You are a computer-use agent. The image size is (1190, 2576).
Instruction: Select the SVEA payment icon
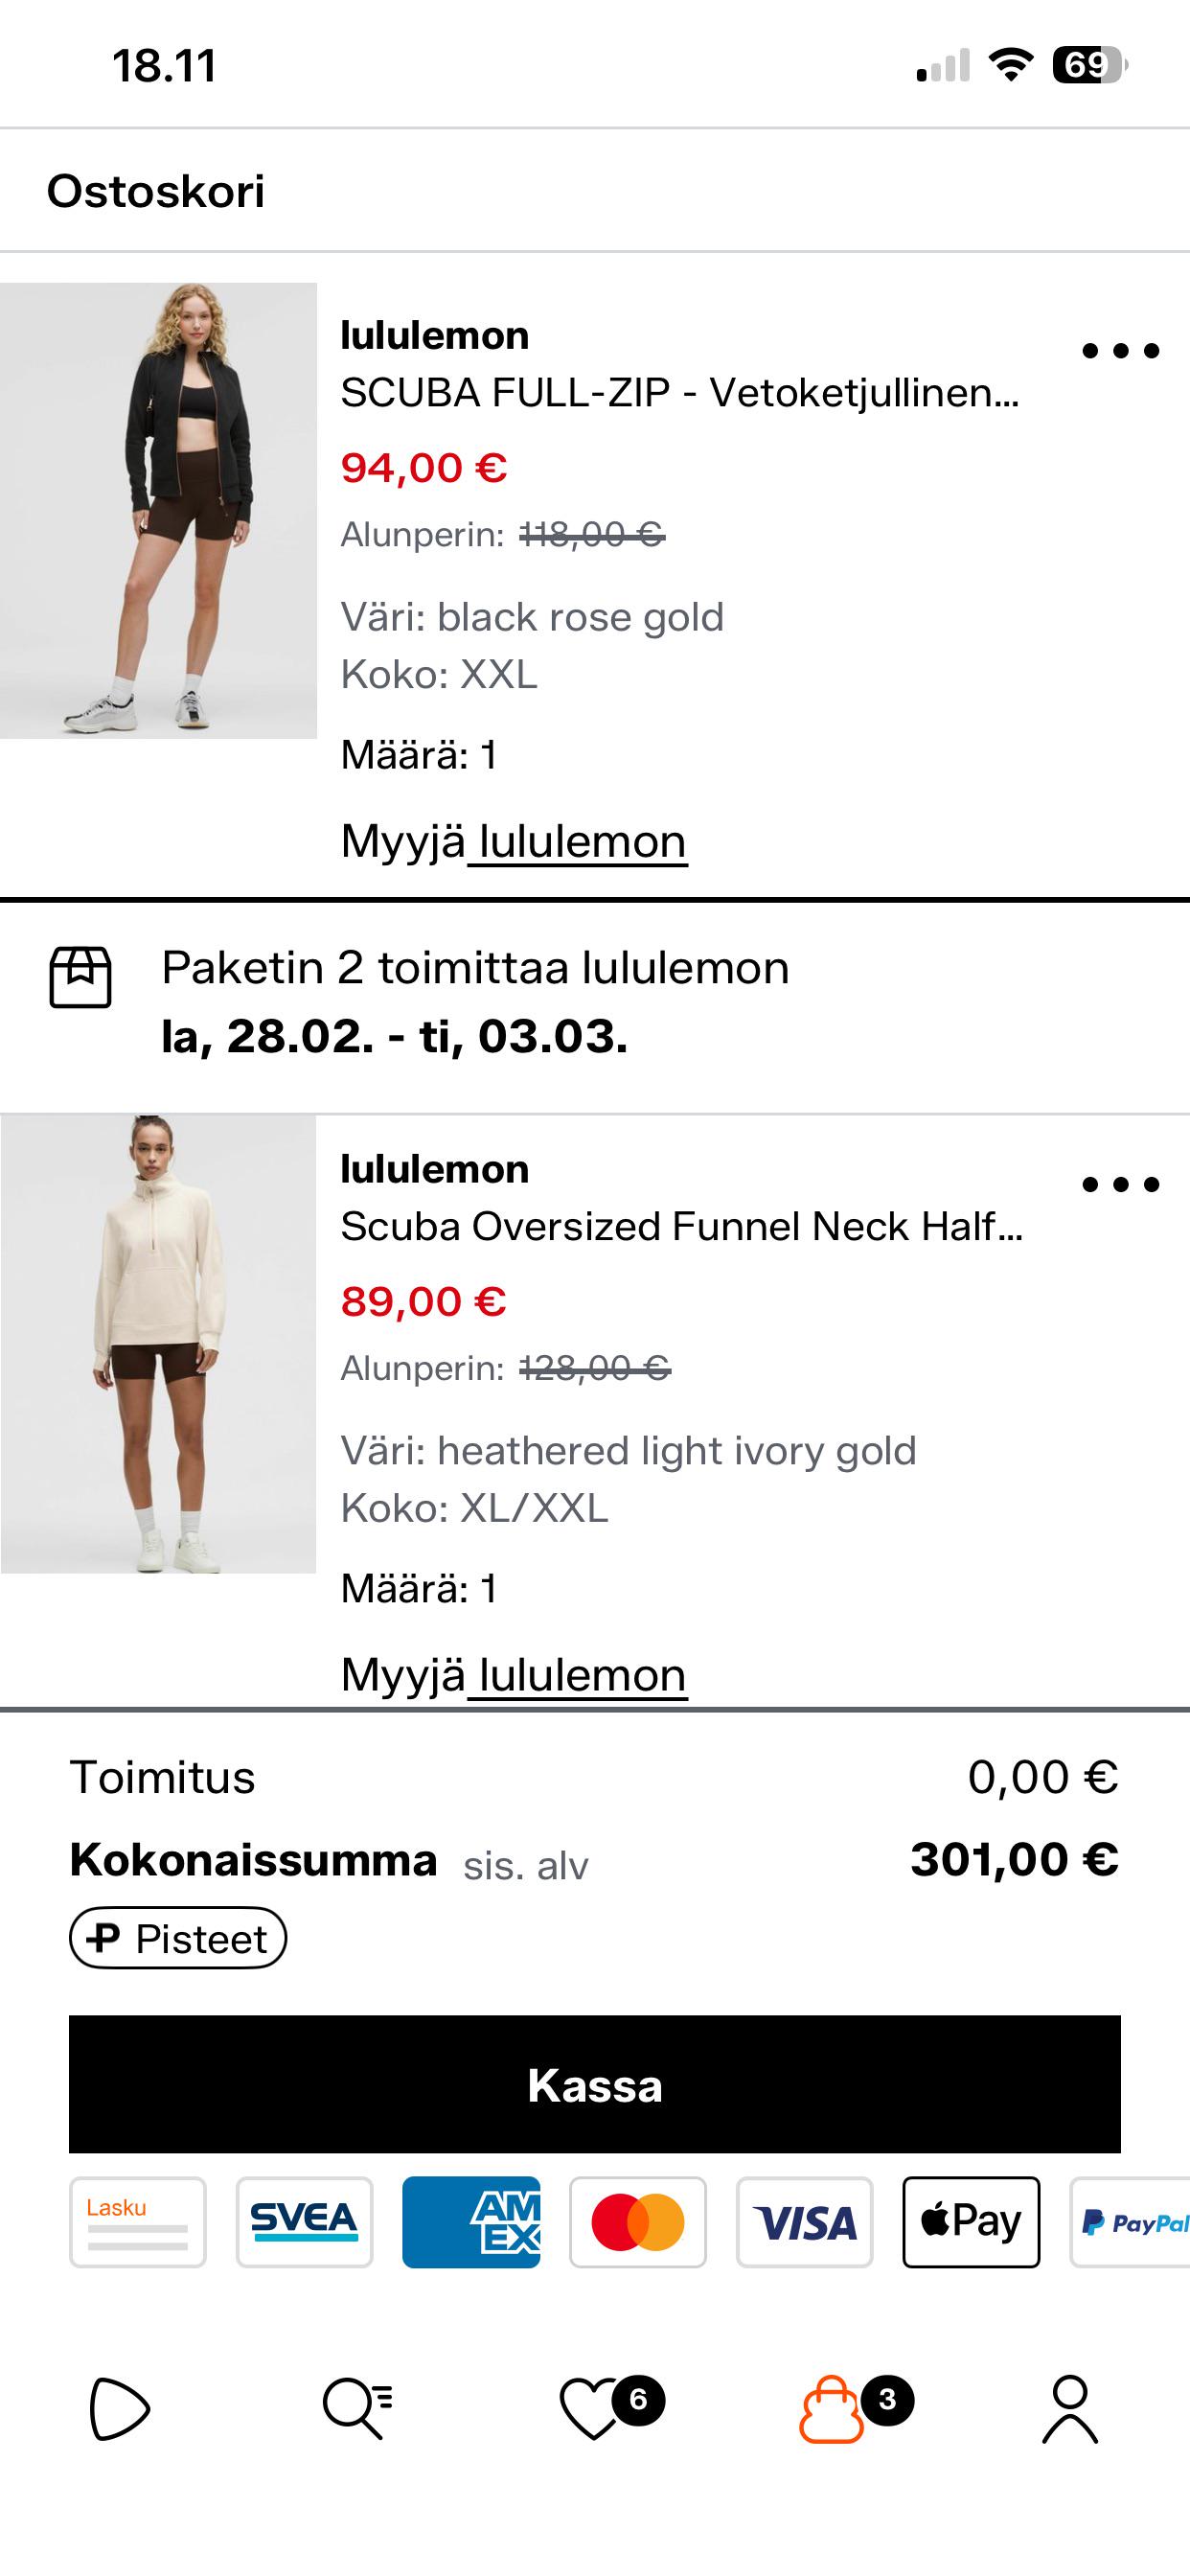pyautogui.click(x=304, y=2222)
